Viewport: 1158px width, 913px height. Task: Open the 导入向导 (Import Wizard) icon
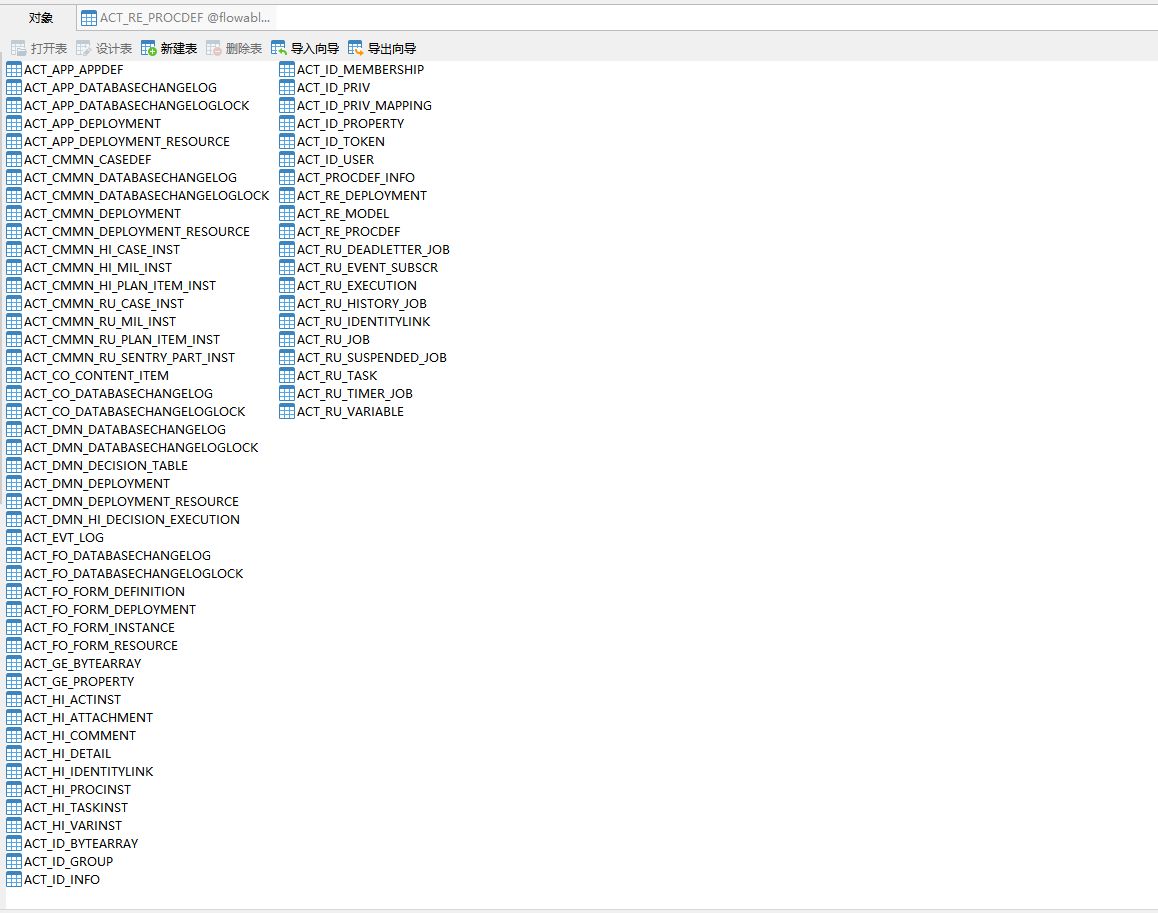click(279, 48)
